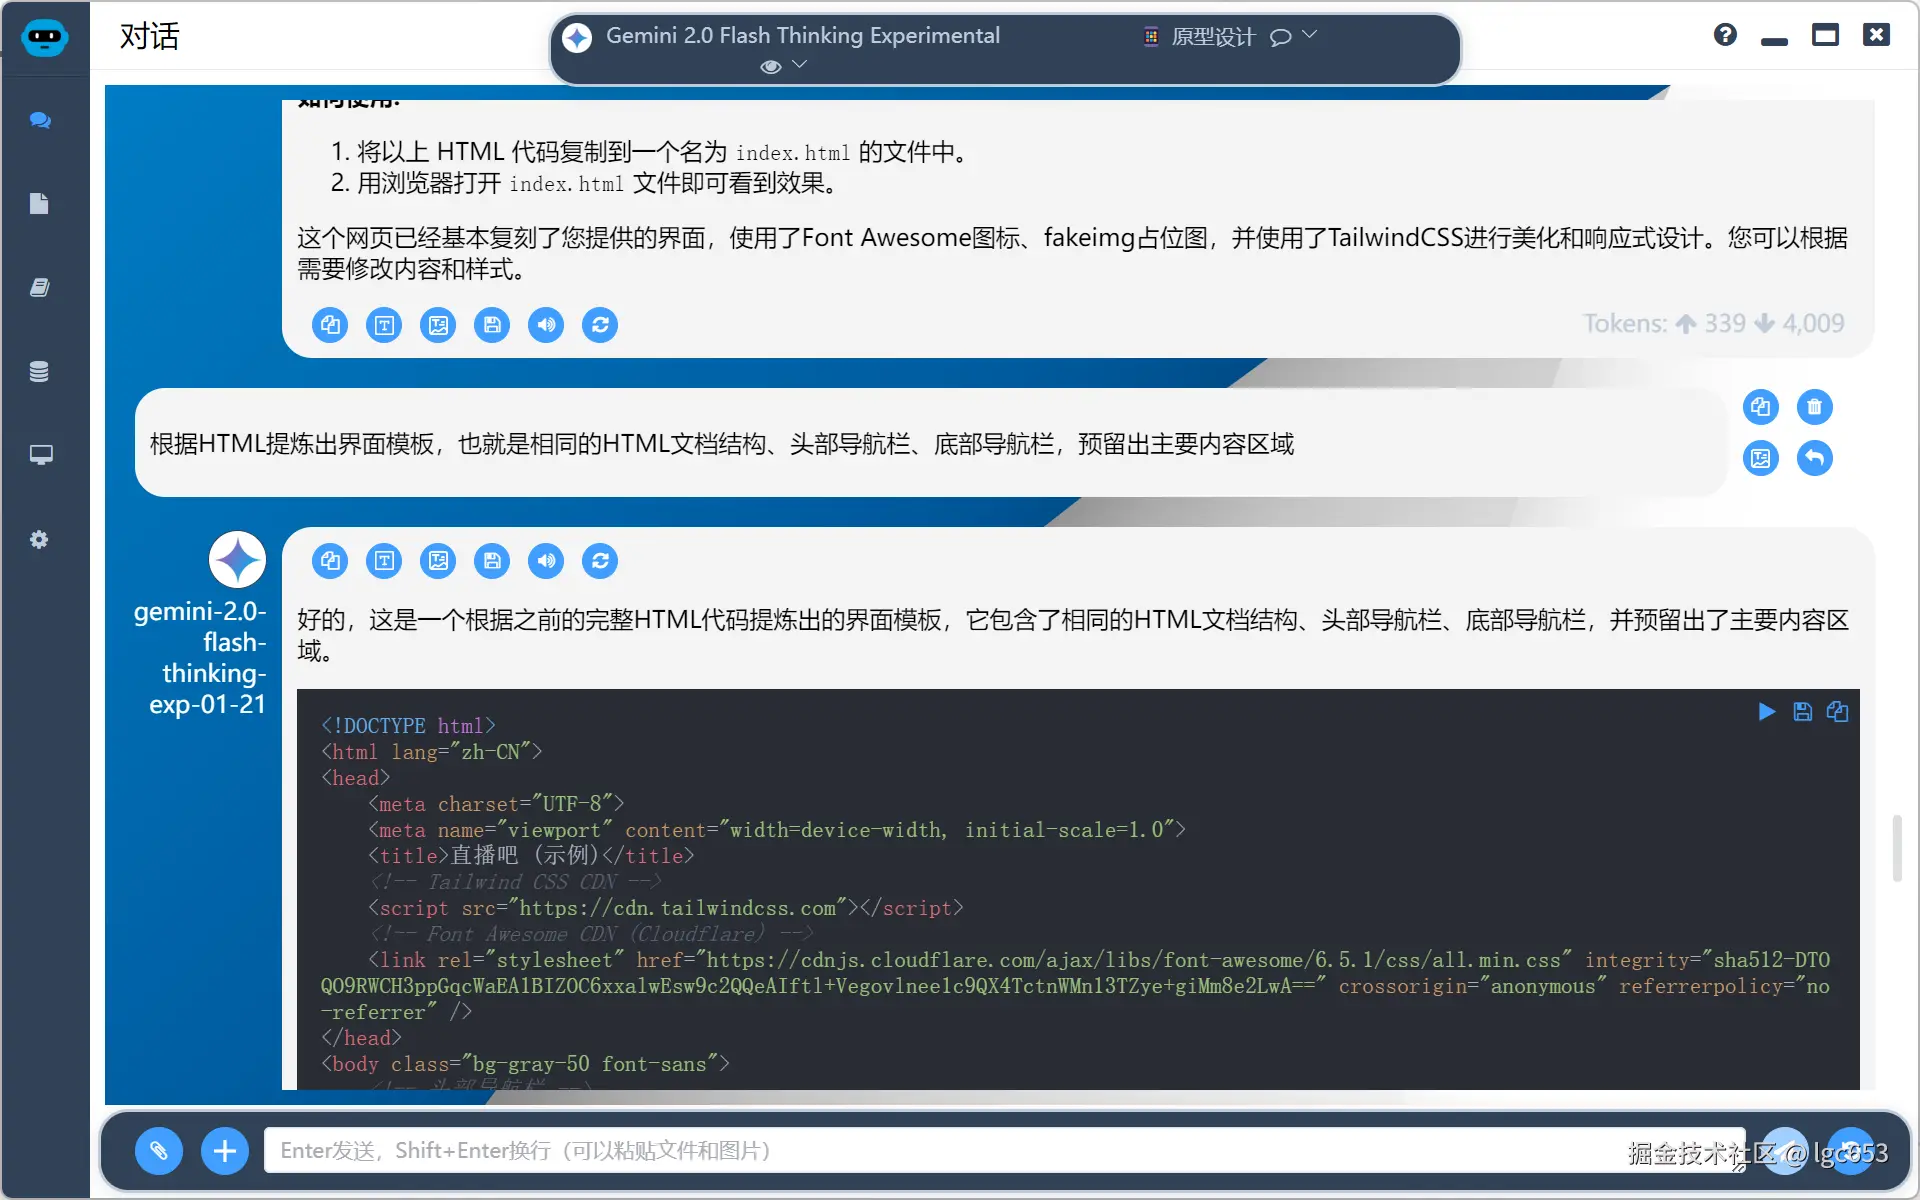
Task: Open the settings gear in sidebar
Action: (x=40, y=540)
